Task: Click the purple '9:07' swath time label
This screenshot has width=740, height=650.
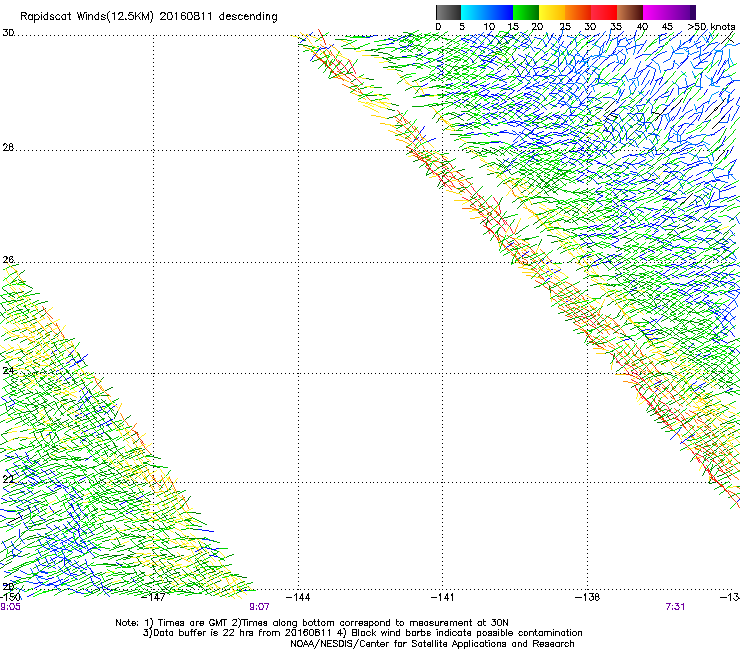Action: point(260,607)
